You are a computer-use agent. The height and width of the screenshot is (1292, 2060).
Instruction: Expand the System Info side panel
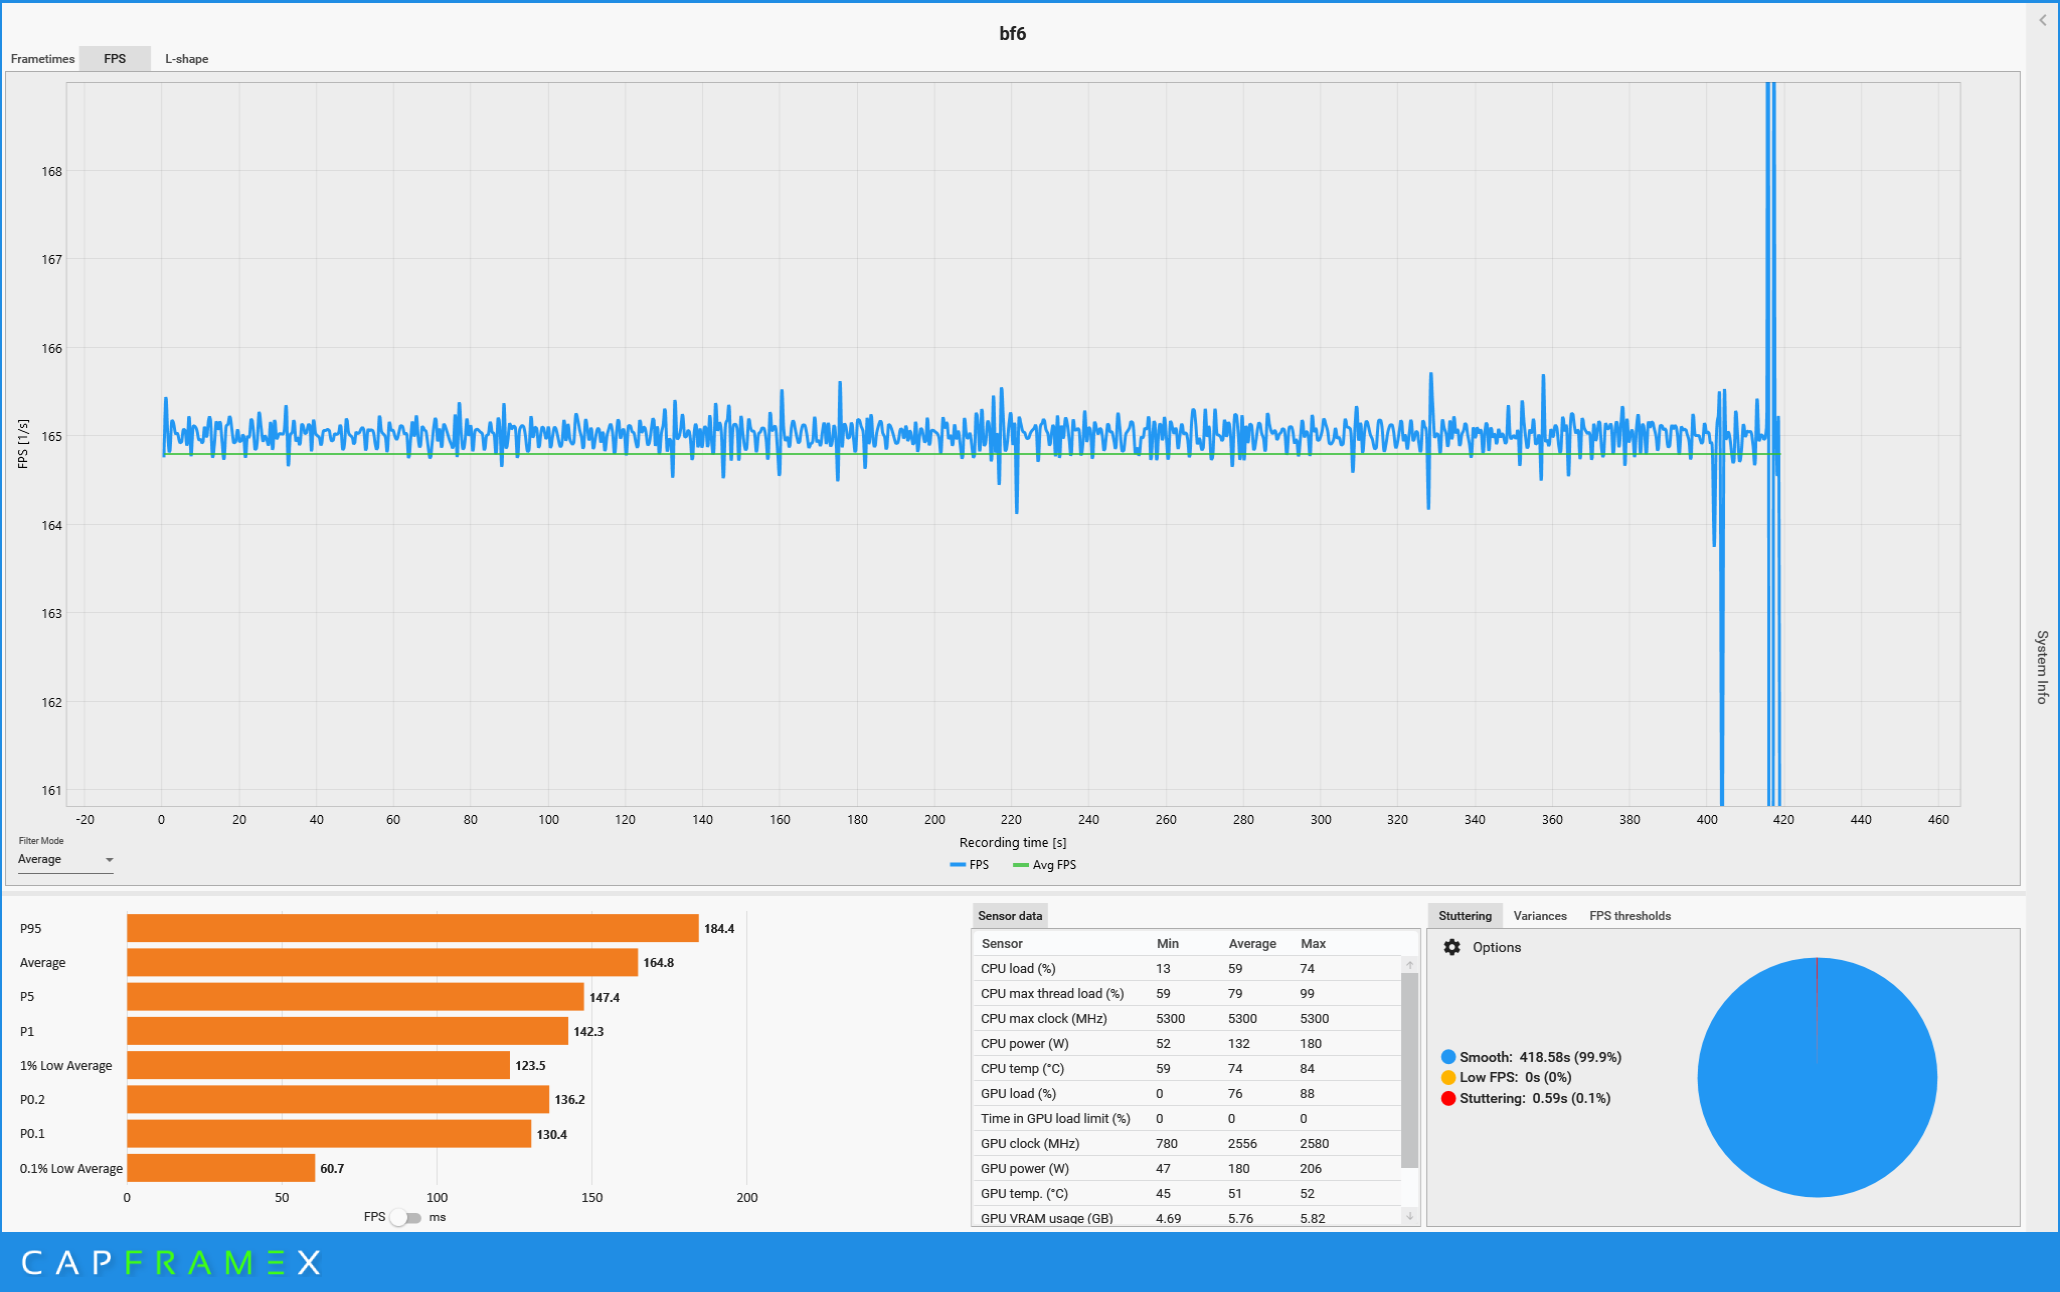[x=2042, y=666]
